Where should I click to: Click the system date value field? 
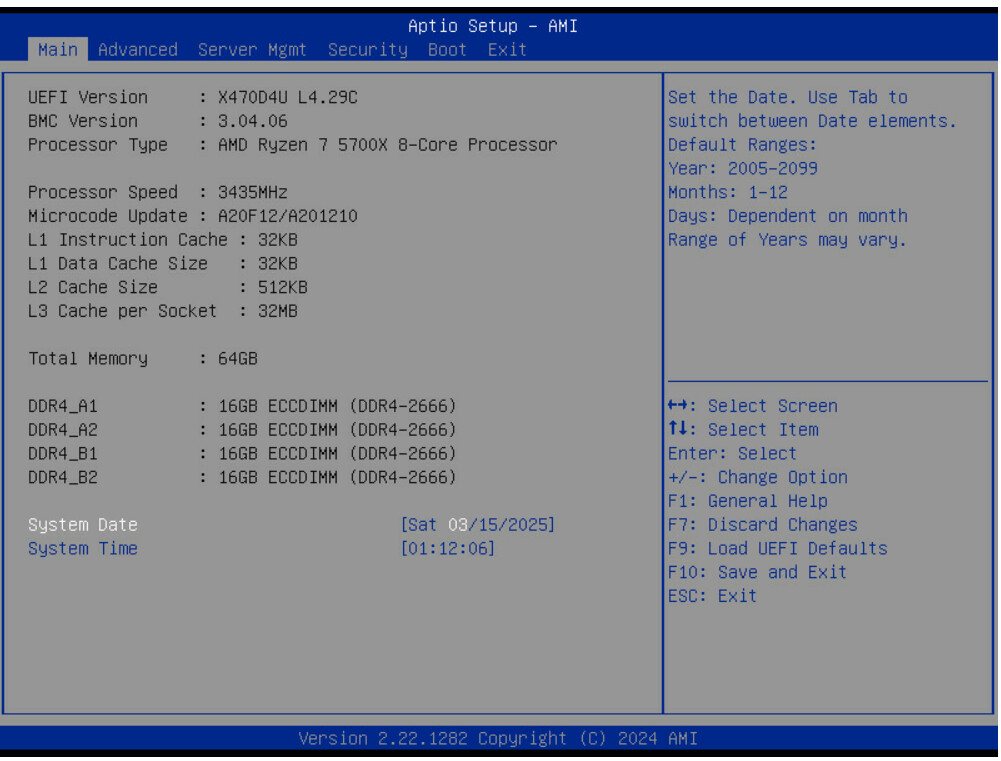click(x=478, y=524)
